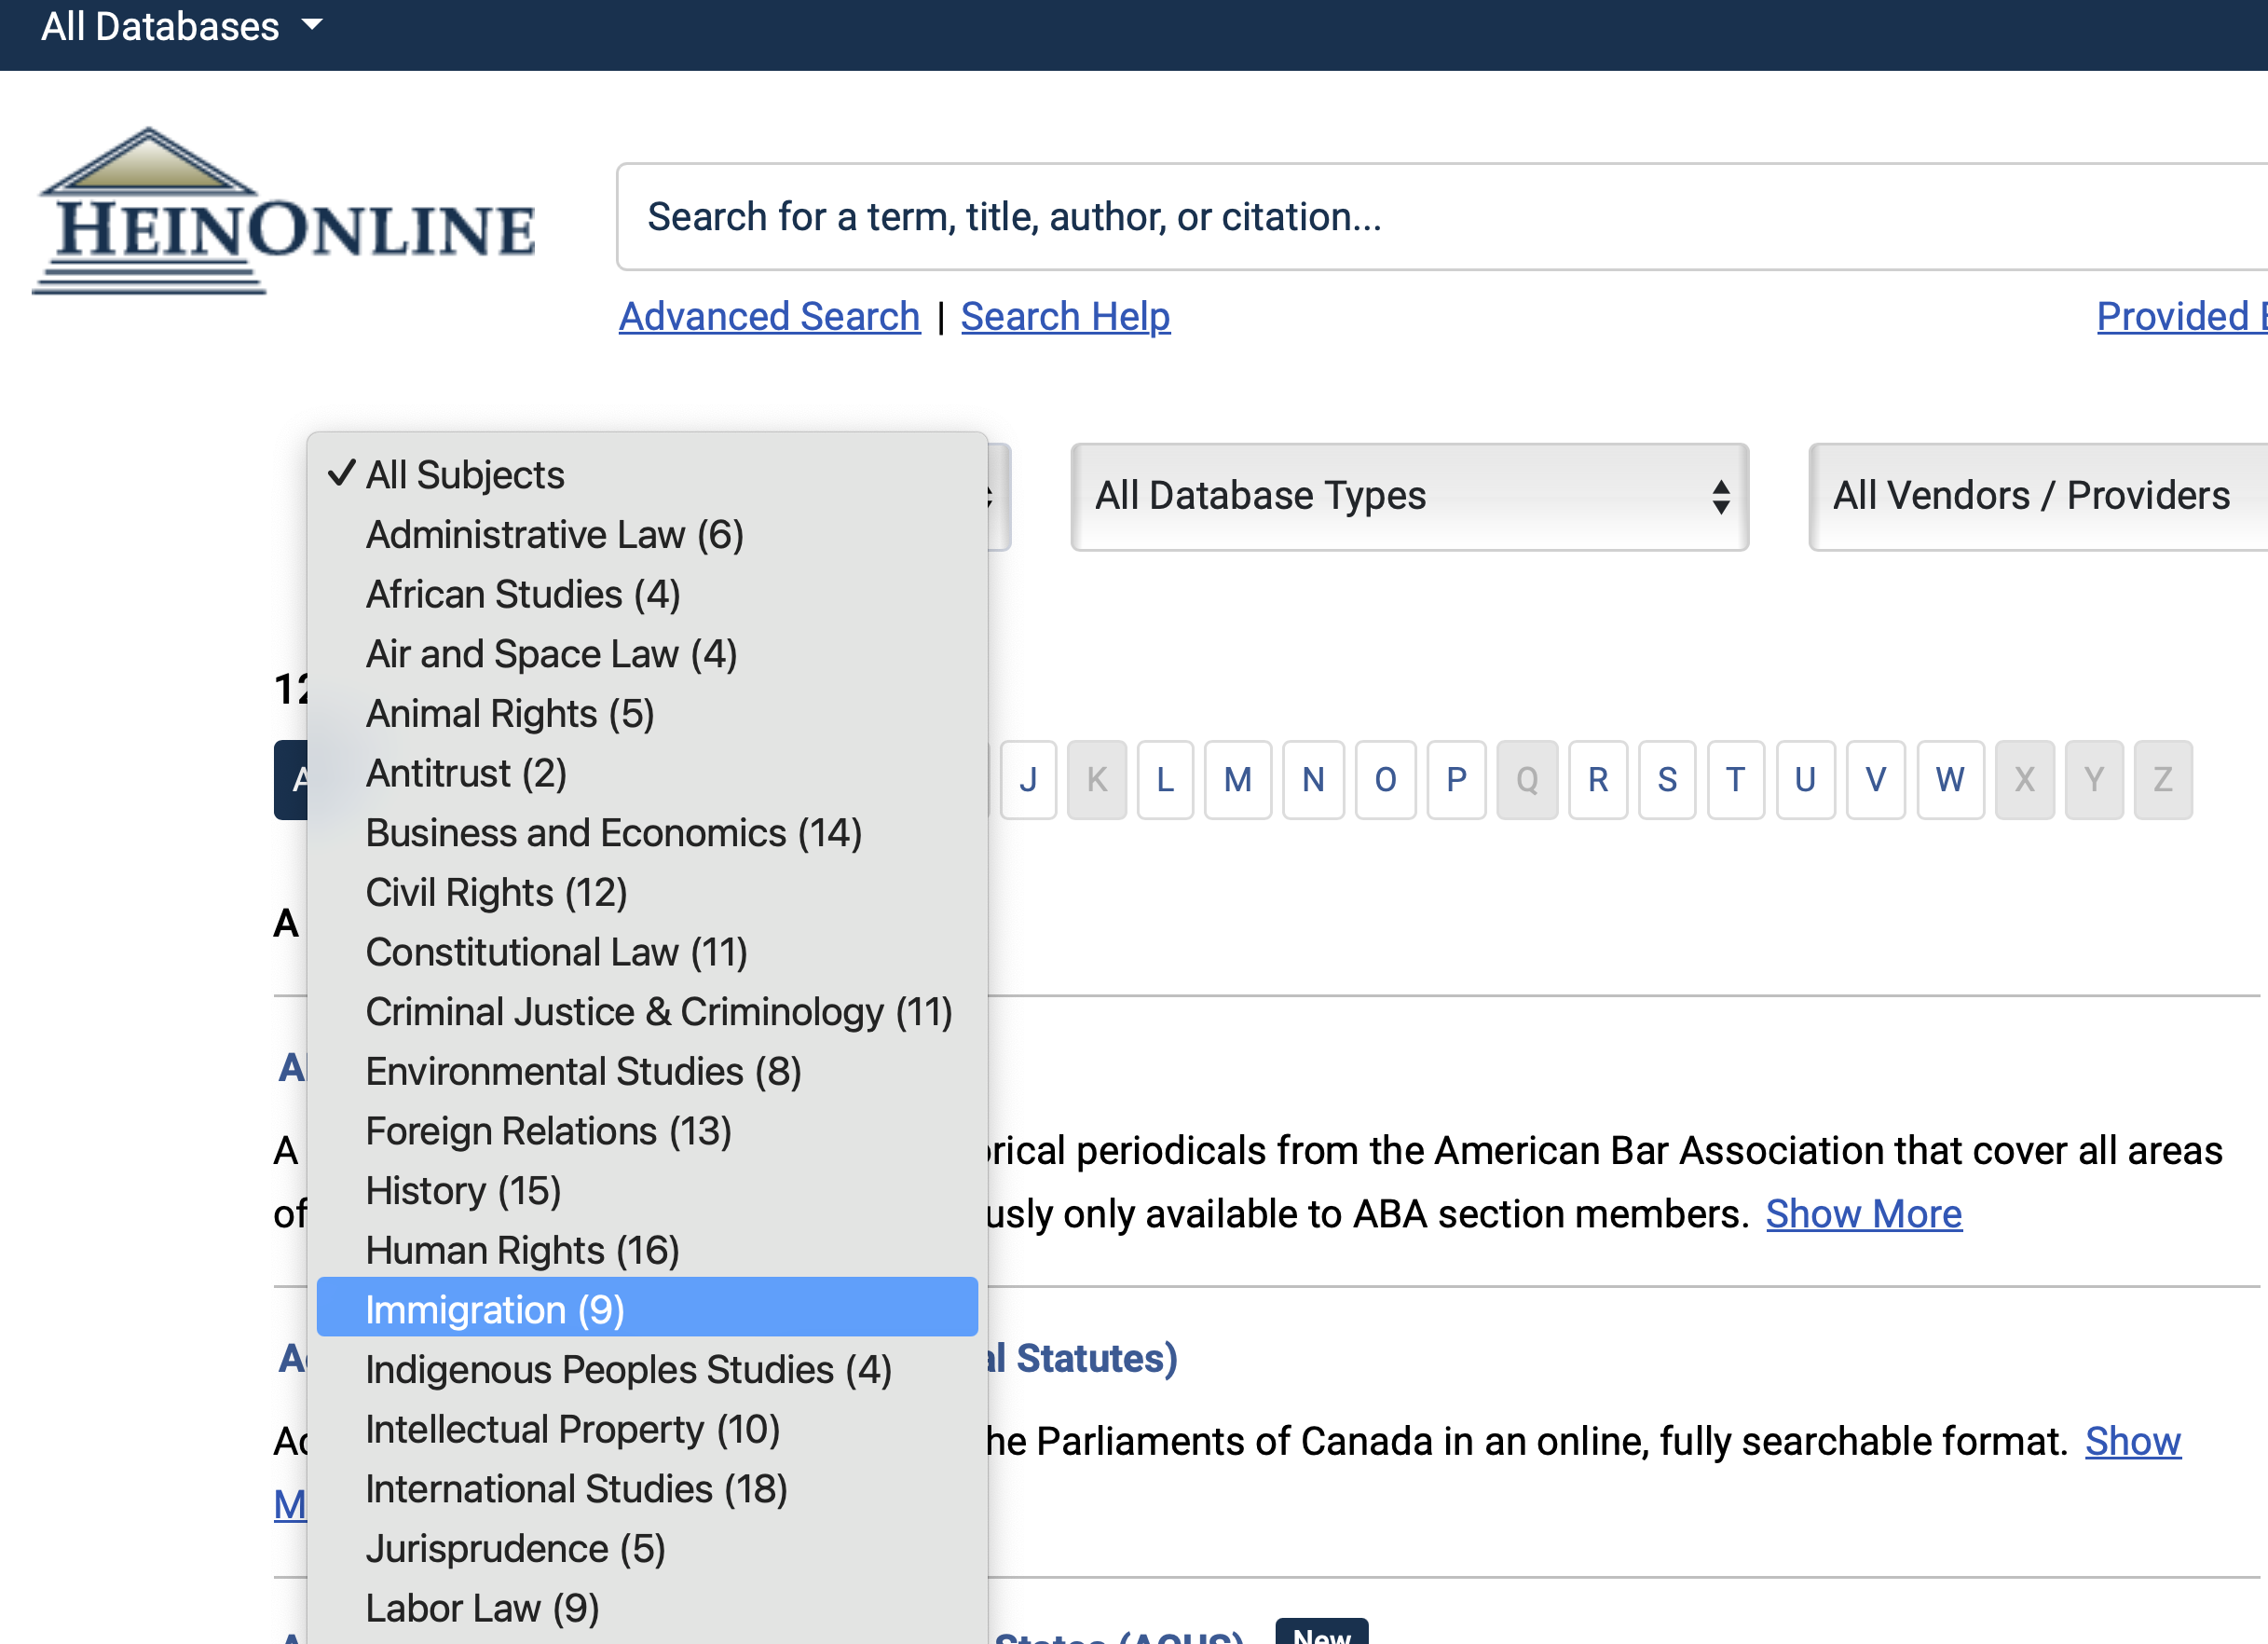
Task: Filter databases by letter U
Action: point(1805,780)
